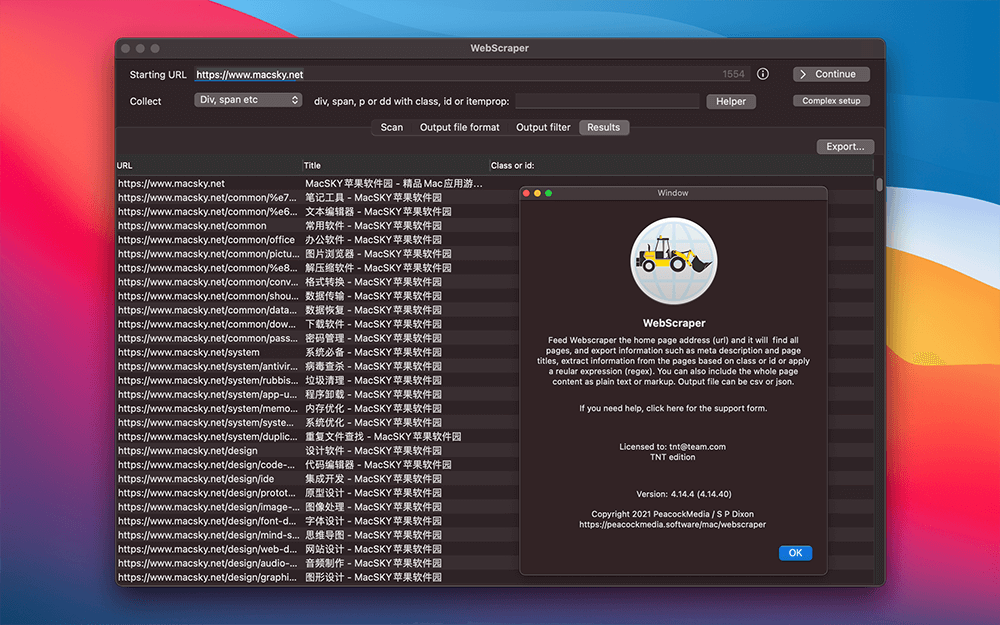Open the peacockmedia.software website link
Viewport: 1000px width, 625px height.
pyautogui.click(x=672, y=524)
